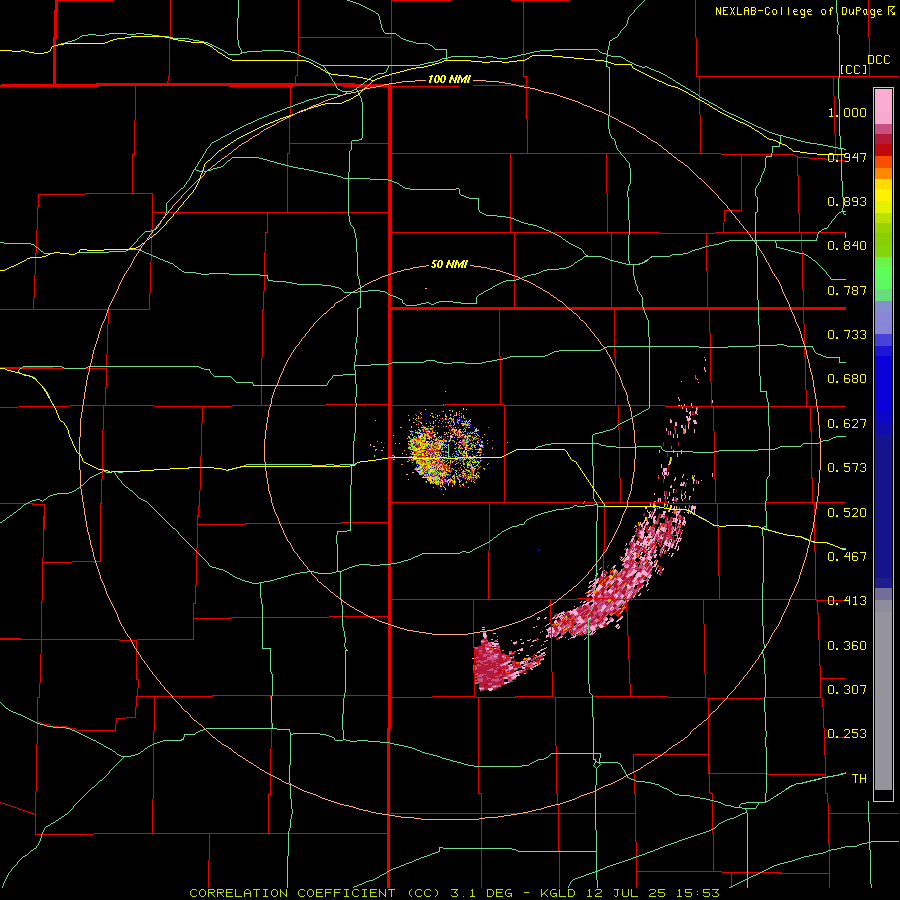900x900 pixels.
Task: Click the 0.253 scale value
Action: 847,734
